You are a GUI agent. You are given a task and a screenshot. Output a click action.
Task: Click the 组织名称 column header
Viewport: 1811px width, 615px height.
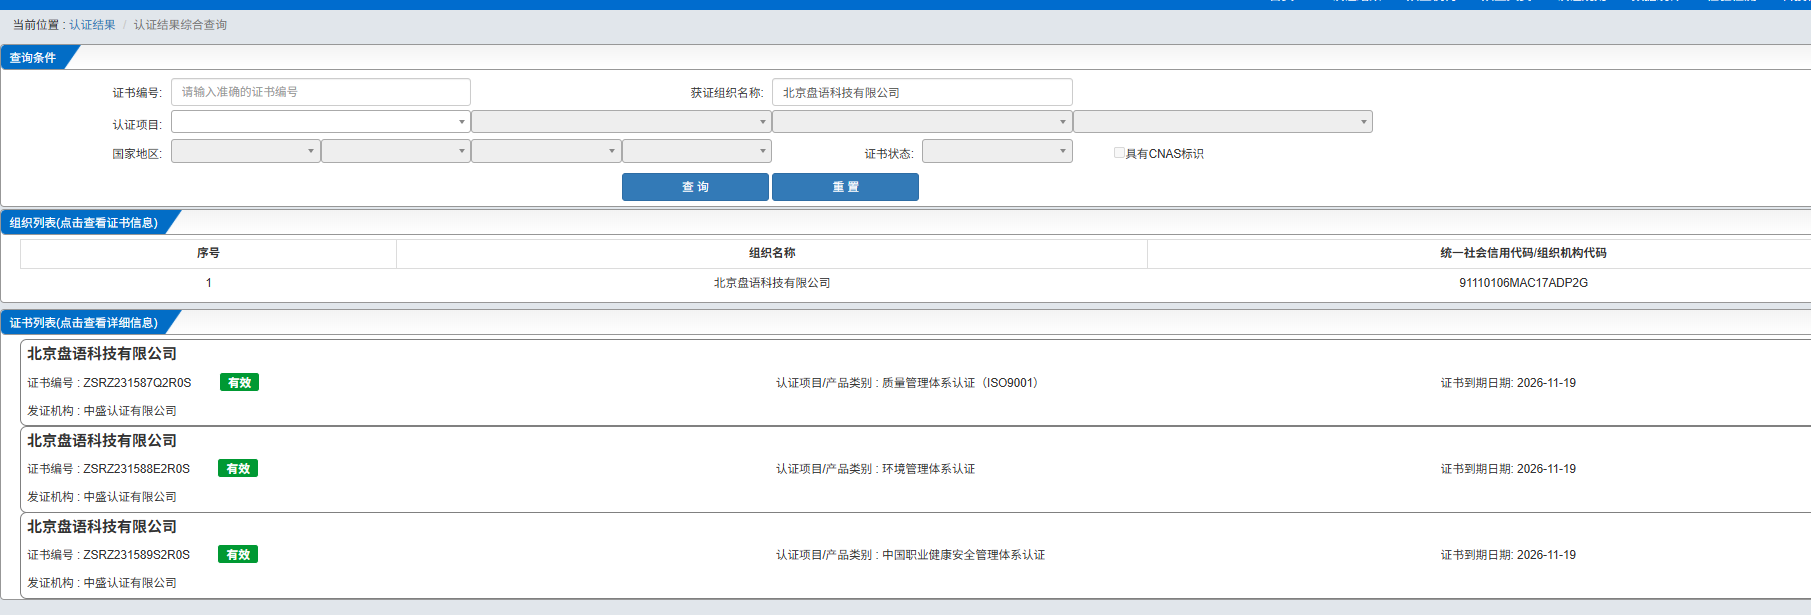(x=772, y=253)
